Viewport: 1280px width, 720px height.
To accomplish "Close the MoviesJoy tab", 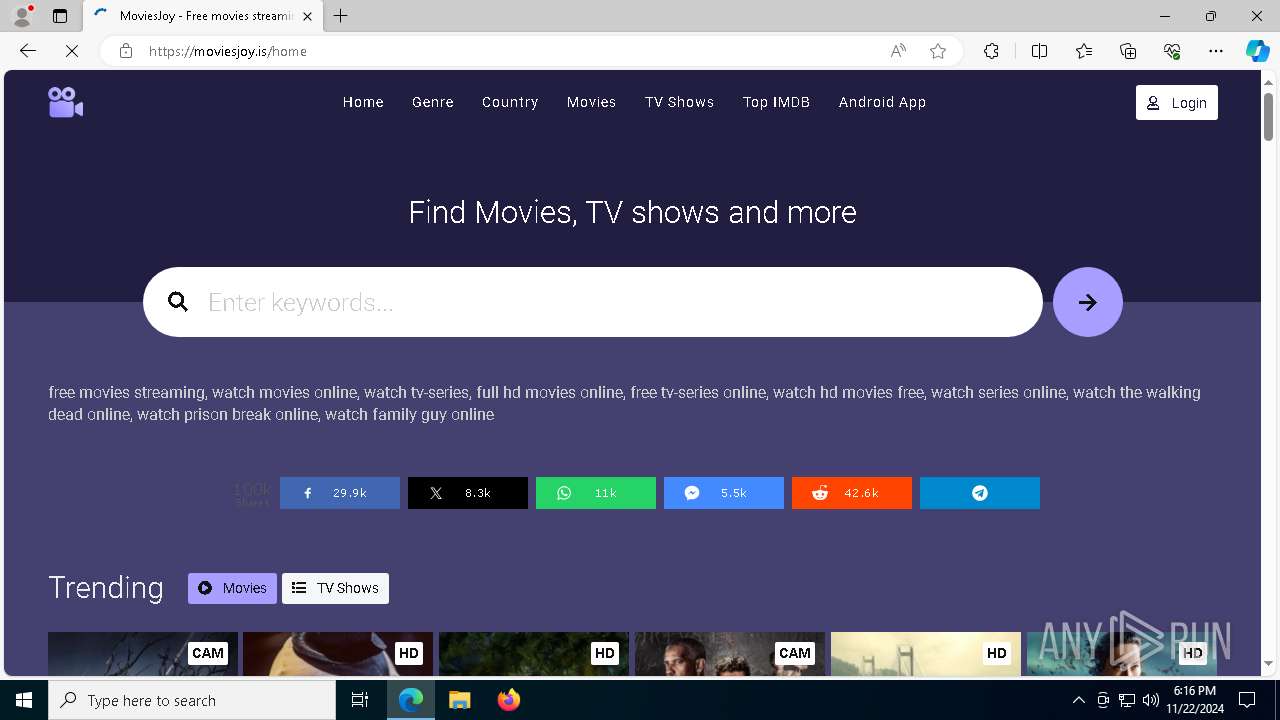I will 307,16.
